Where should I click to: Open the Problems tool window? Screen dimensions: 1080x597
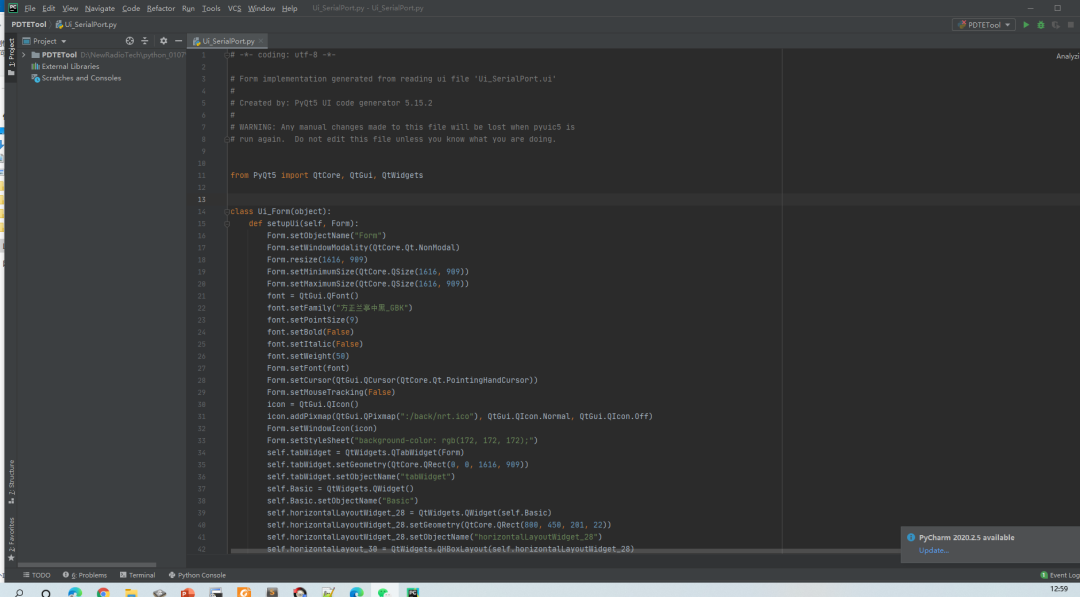click(x=85, y=575)
